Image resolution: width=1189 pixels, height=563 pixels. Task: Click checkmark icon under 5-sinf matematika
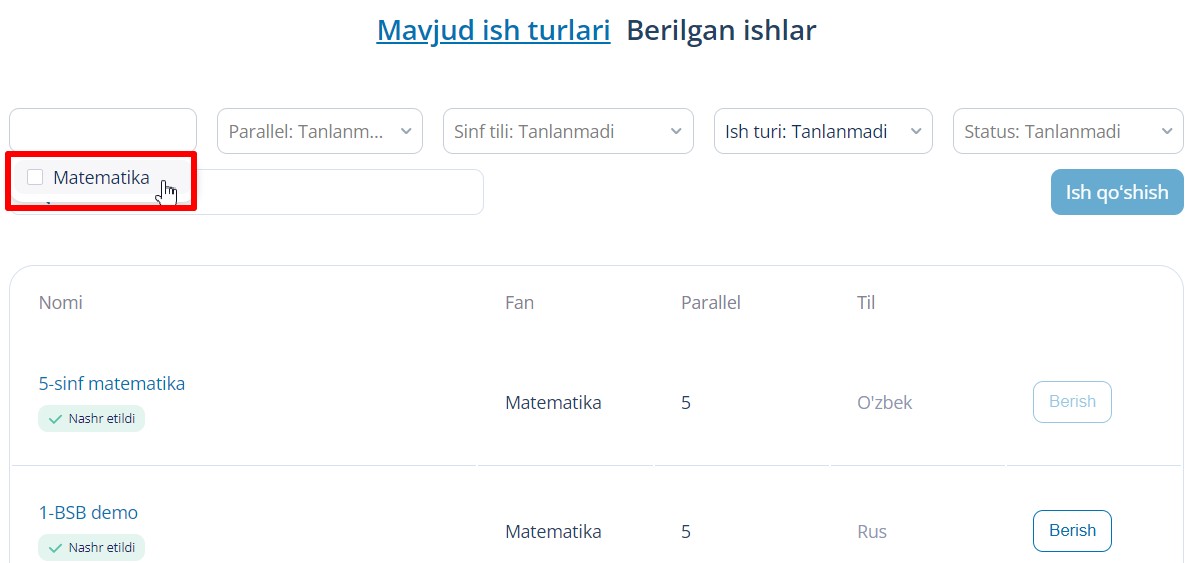click(55, 419)
